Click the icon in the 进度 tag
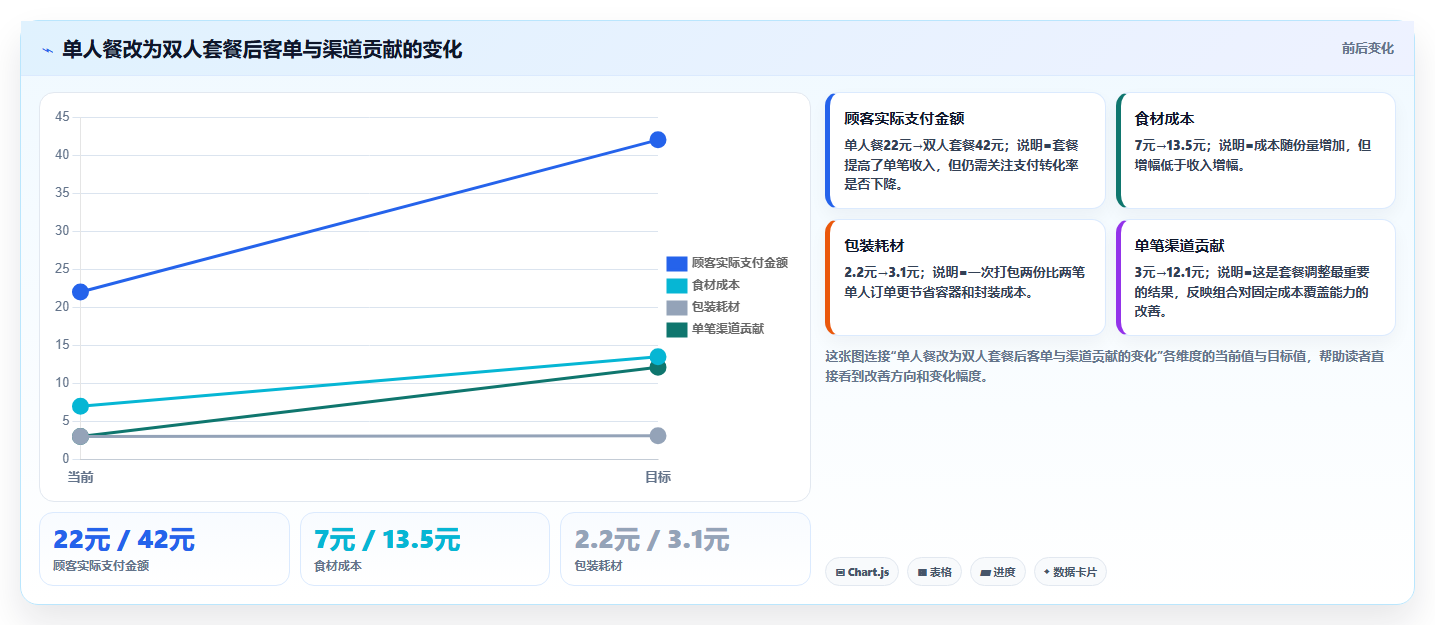 pos(985,573)
